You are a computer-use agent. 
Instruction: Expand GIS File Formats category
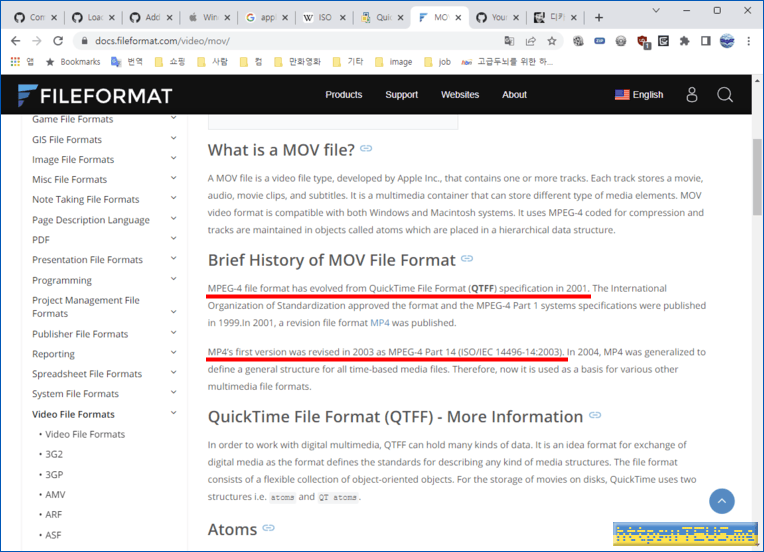pyautogui.click(x=173, y=138)
